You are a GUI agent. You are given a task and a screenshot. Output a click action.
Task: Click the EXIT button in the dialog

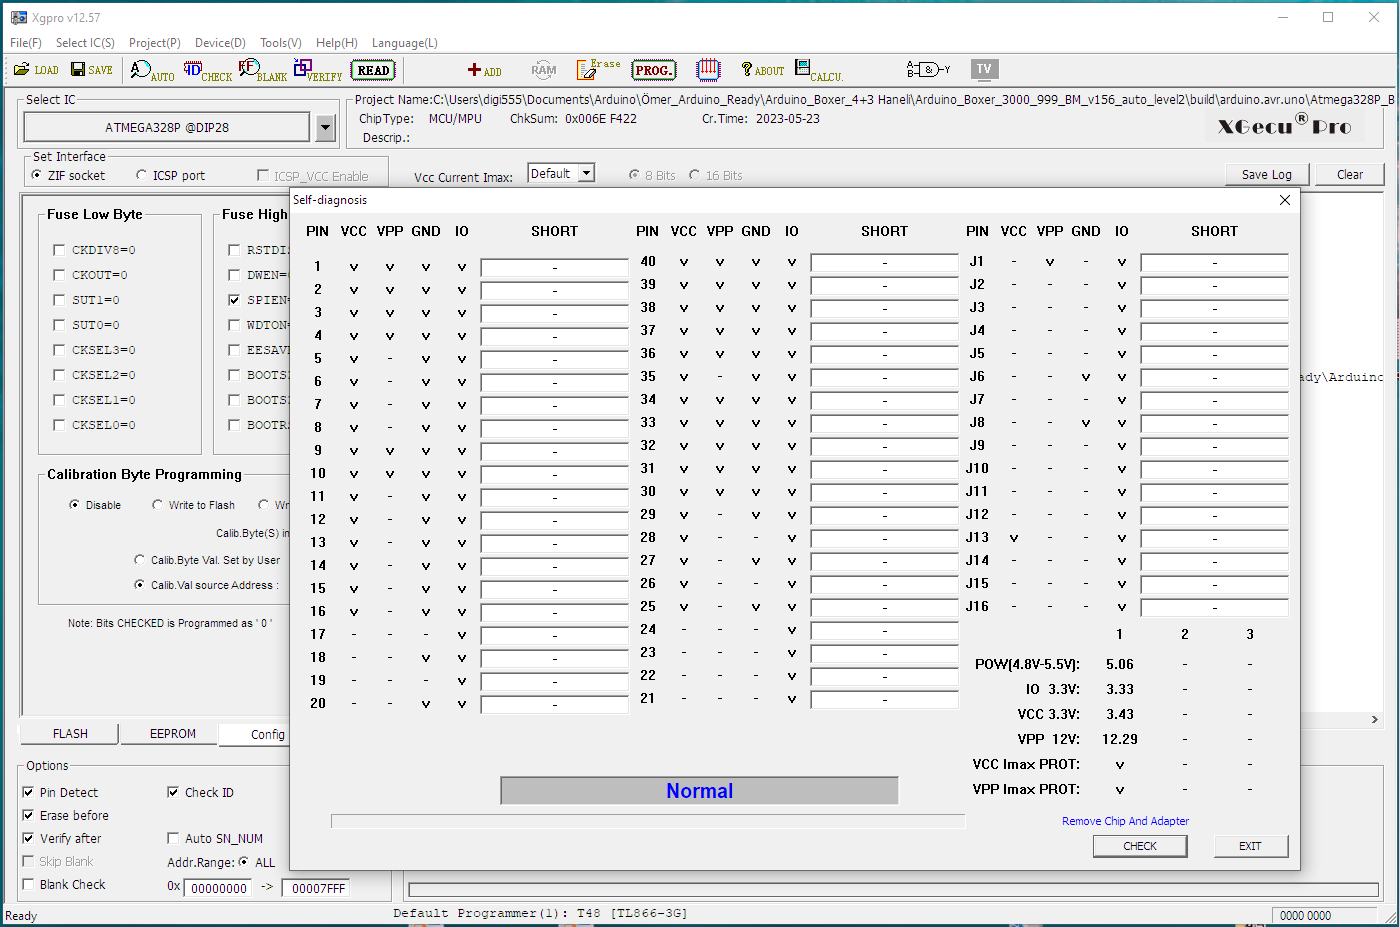coord(1250,846)
